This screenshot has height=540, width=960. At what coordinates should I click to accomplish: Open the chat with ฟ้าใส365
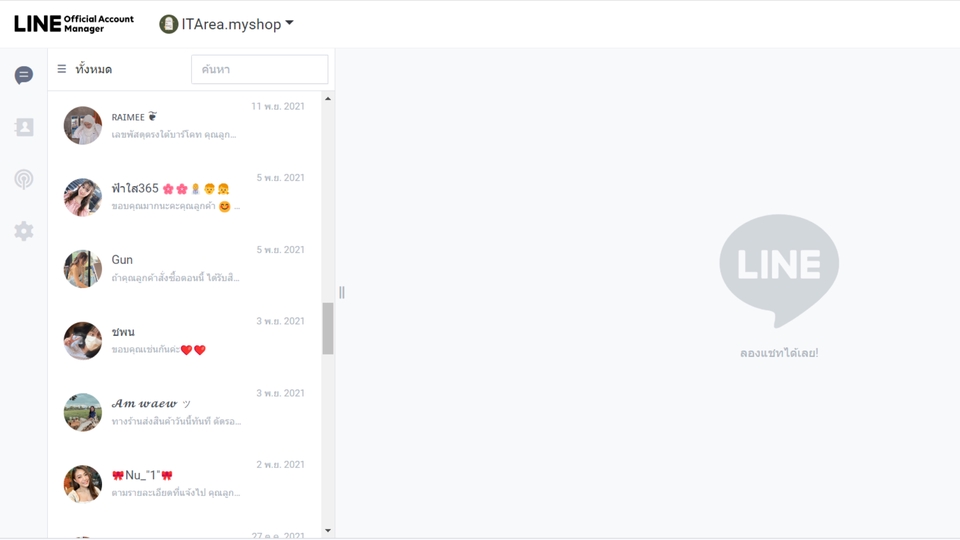tap(184, 197)
